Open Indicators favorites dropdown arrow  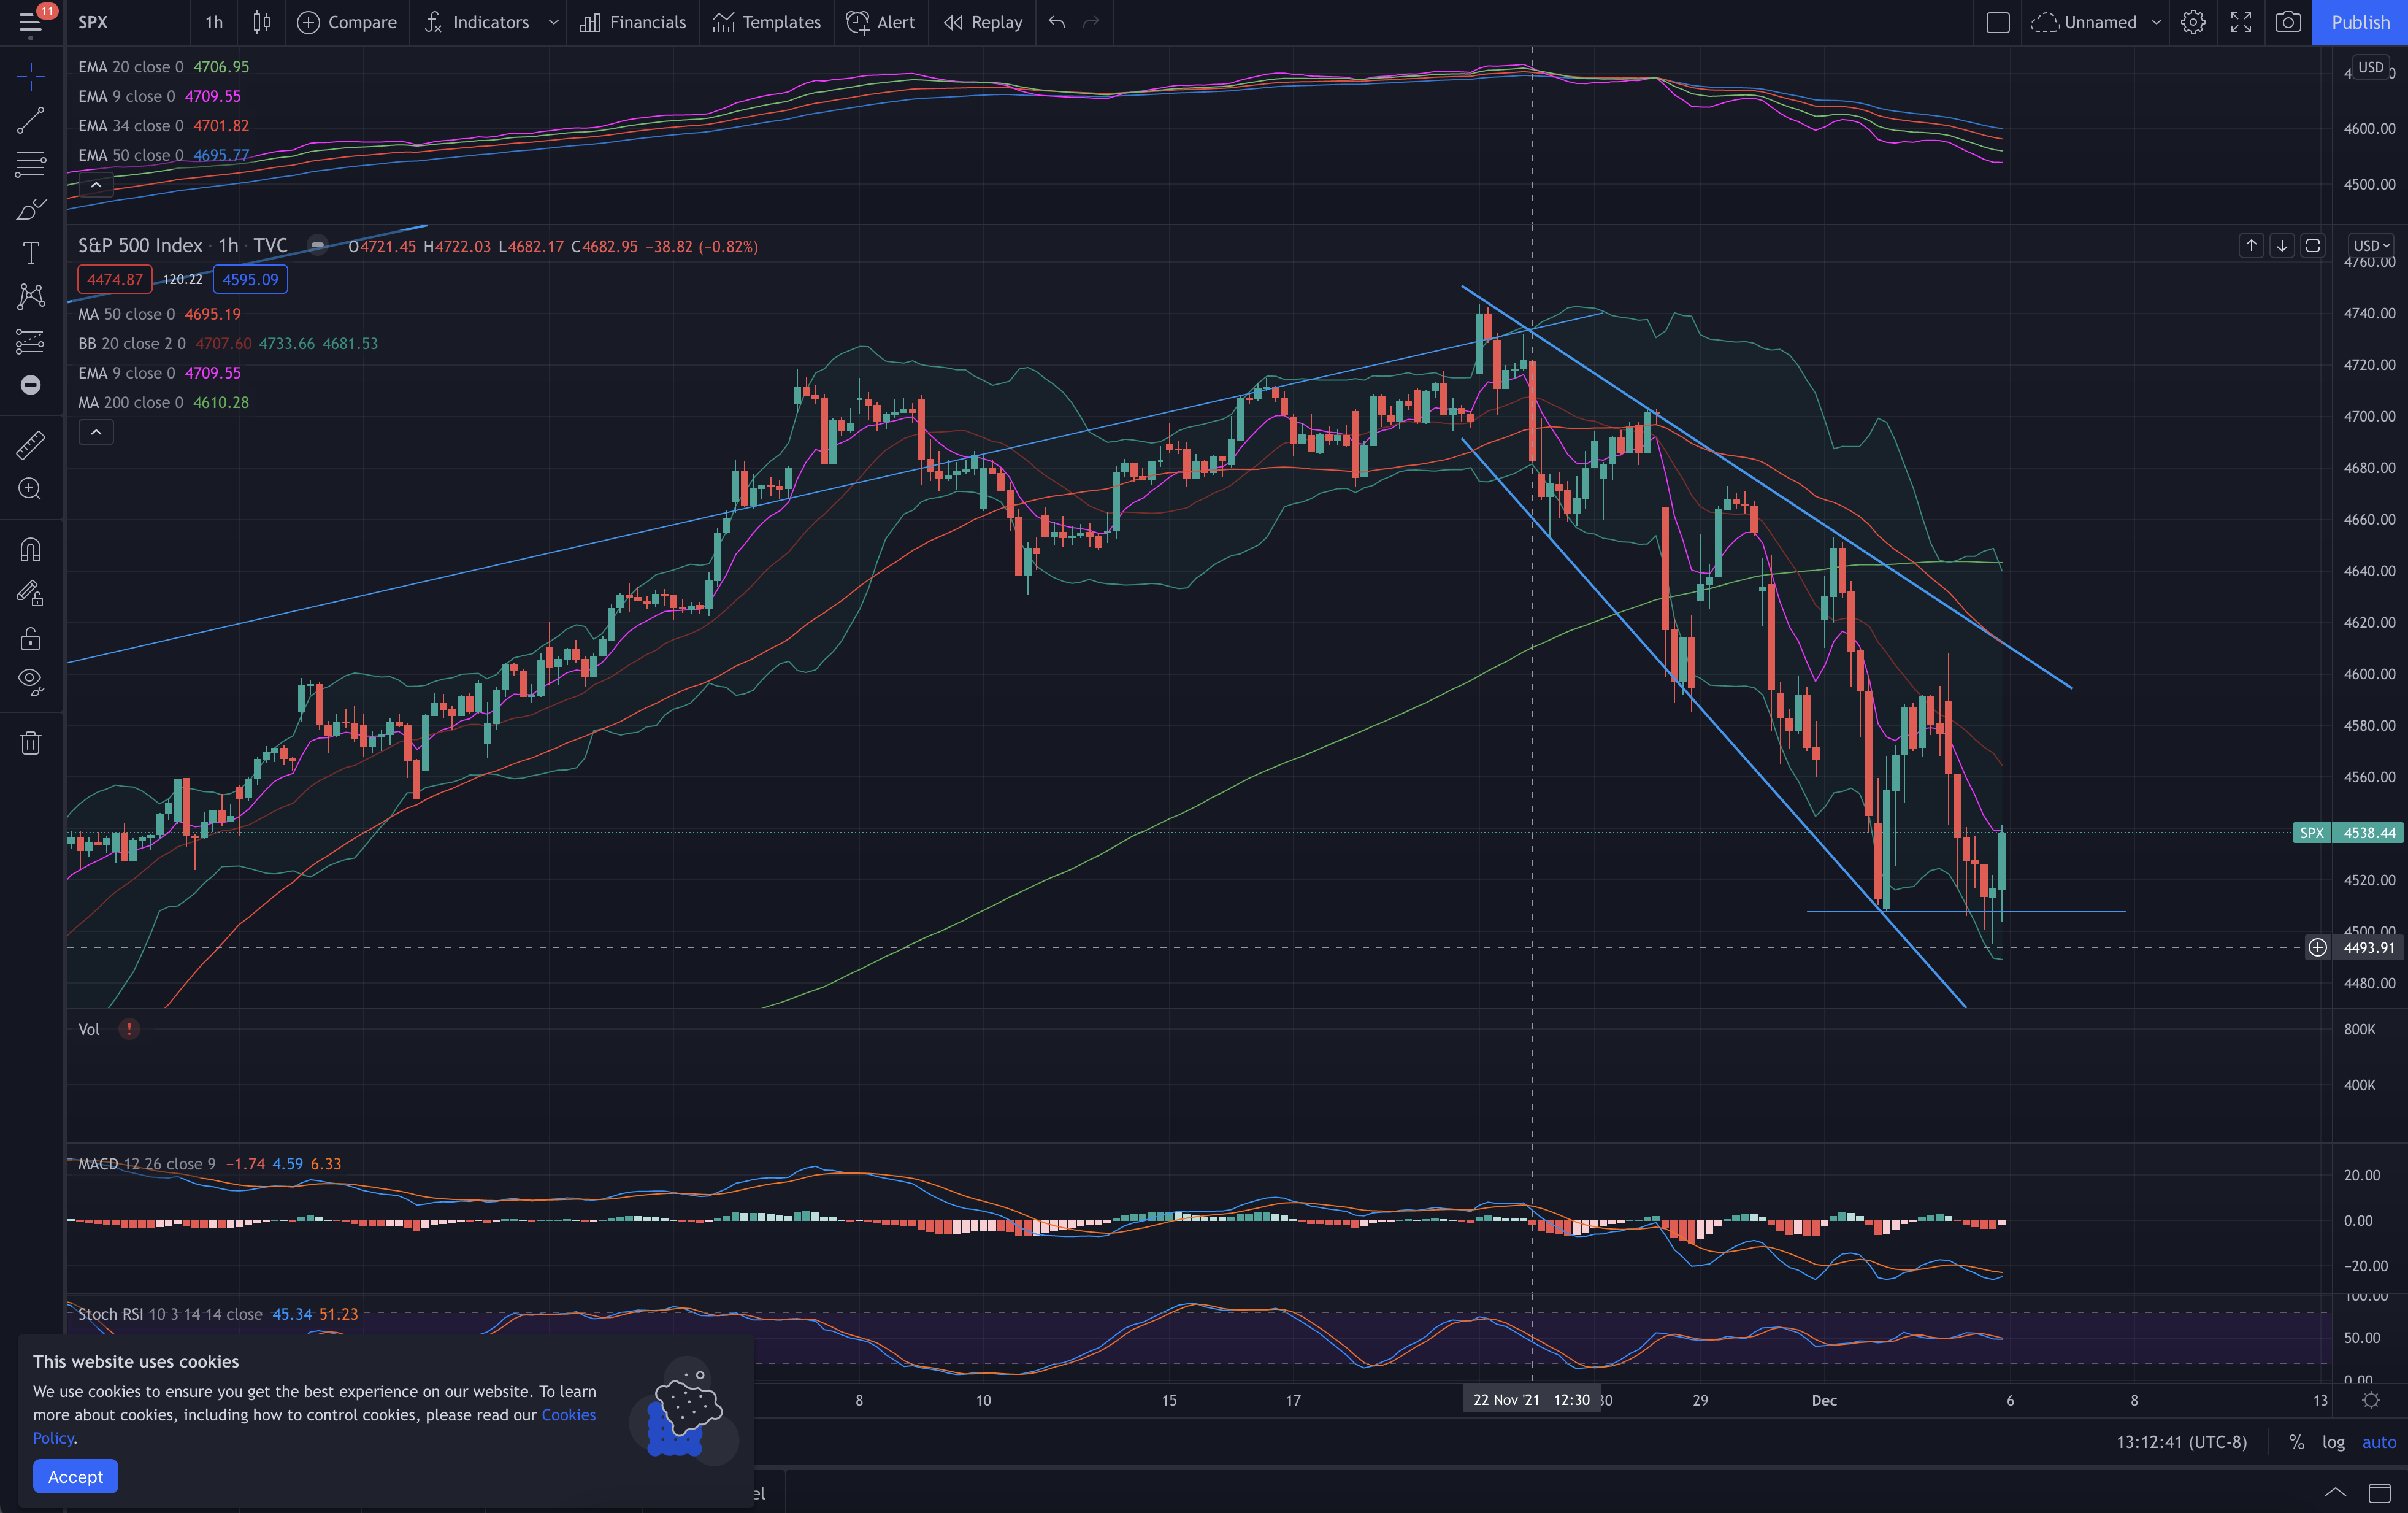tap(553, 22)
